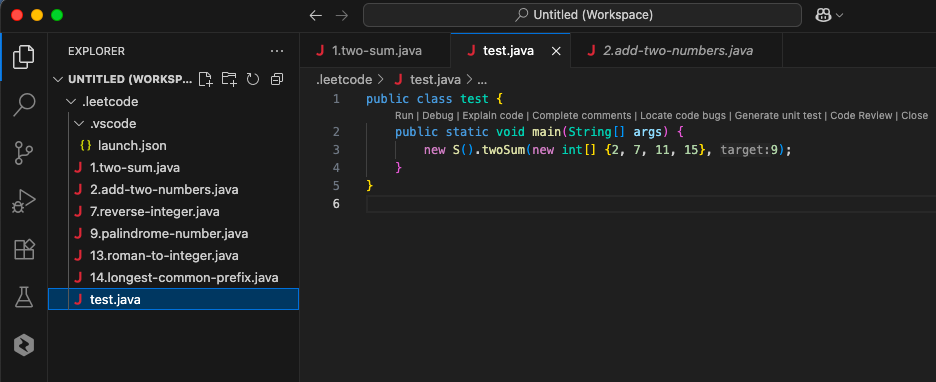Open the Source Control view
This screenshot has height=382, width=936.
[x=24, y=153]
